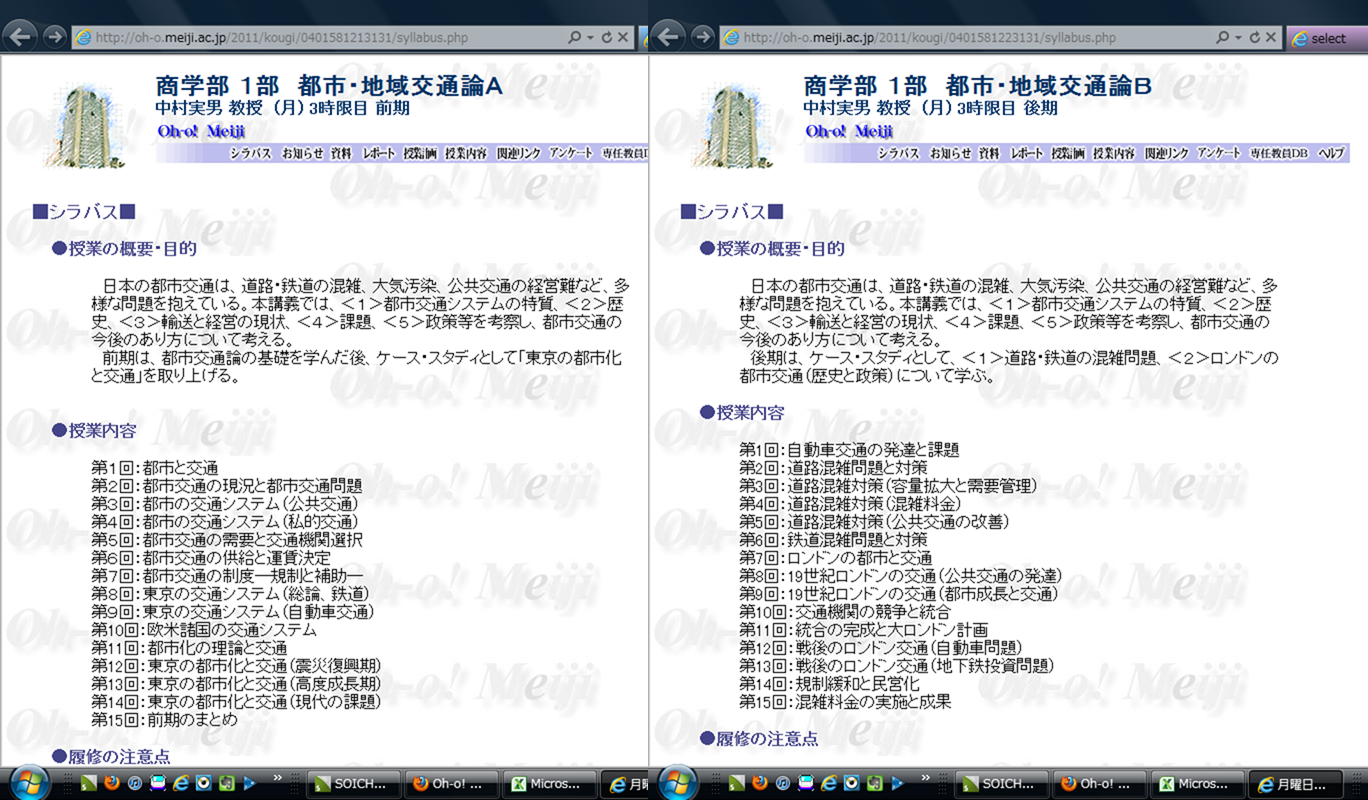This screenshot has width=1368, height=800.
Task: Open Firefox from the left quick launch bar
Action: [111, 783]
